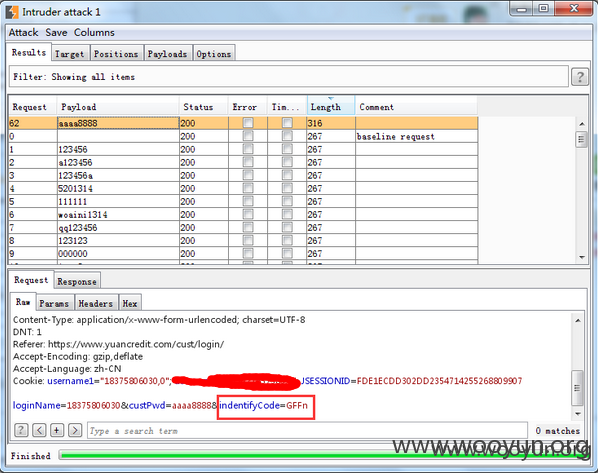
Task: Open the Hex view tab
Action: tap(130, 304)
